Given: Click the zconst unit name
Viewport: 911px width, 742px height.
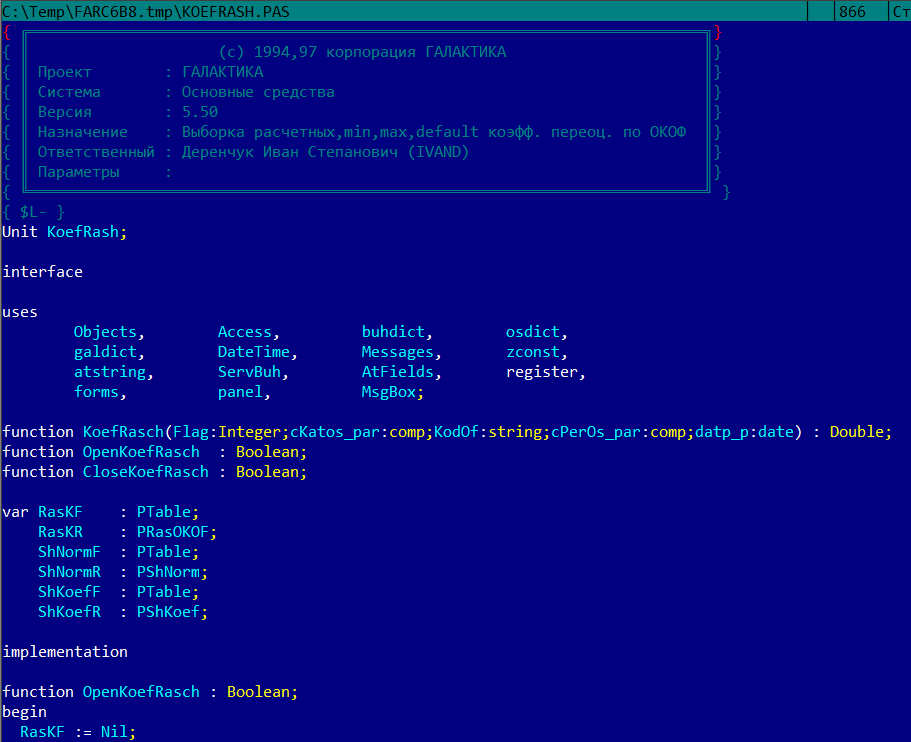Looking at the screenshot, I should point(533,352).
